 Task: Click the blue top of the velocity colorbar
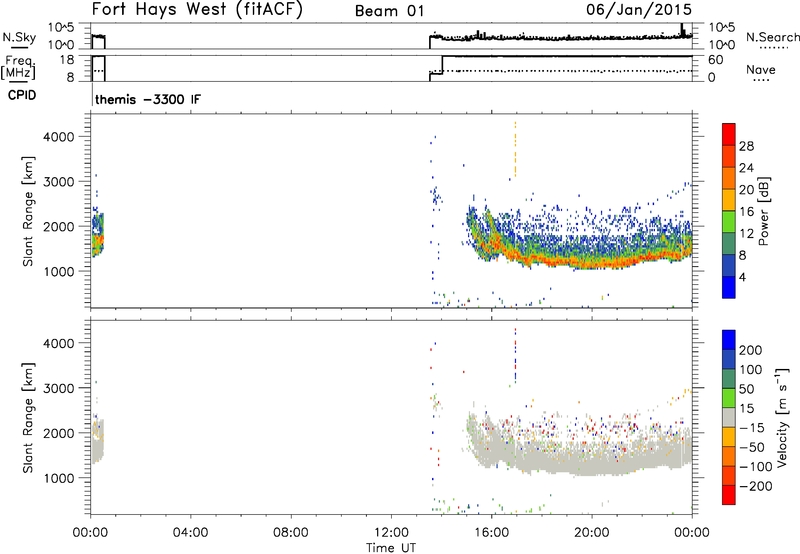[x=729, y=340]
